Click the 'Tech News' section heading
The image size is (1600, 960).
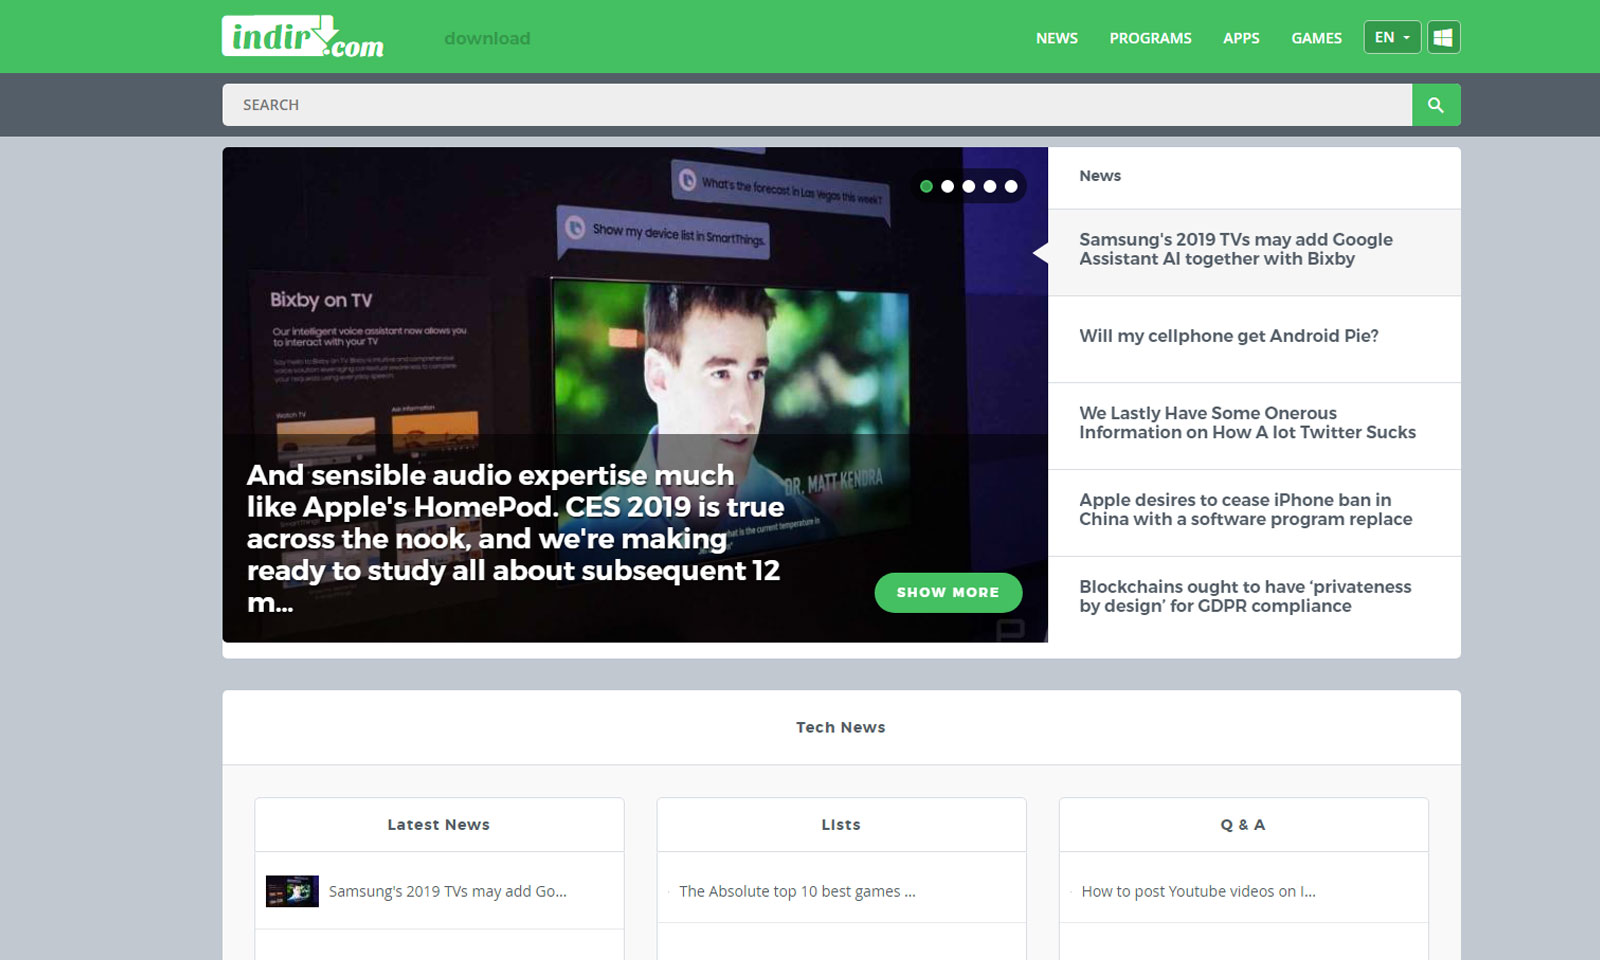841,727
